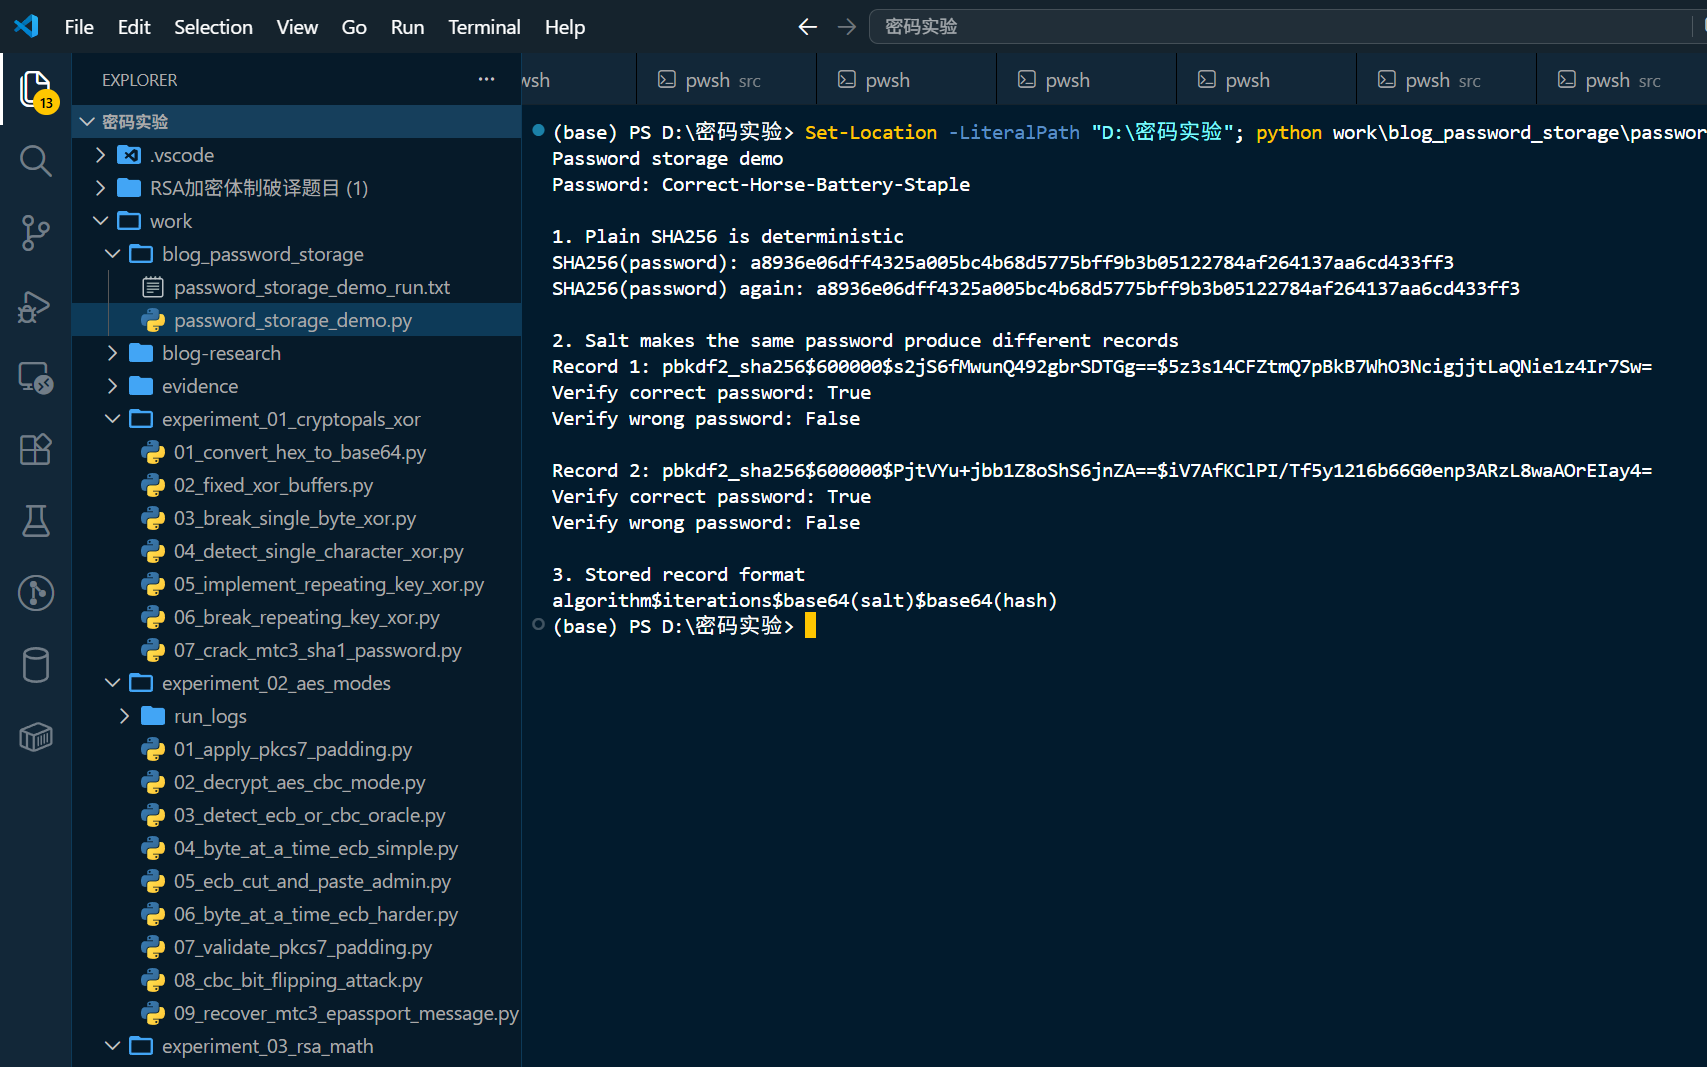Collapse the work folder chevron
Viewport: 1707px width, 1067px height.
[x=100, y=221]
